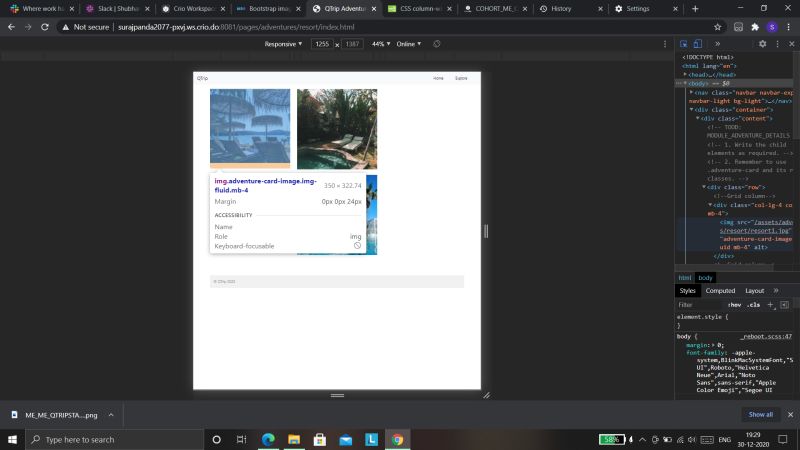800x450 pixels.
Task: Select the DevTools inspect element tool
Action: click(684, 44)
